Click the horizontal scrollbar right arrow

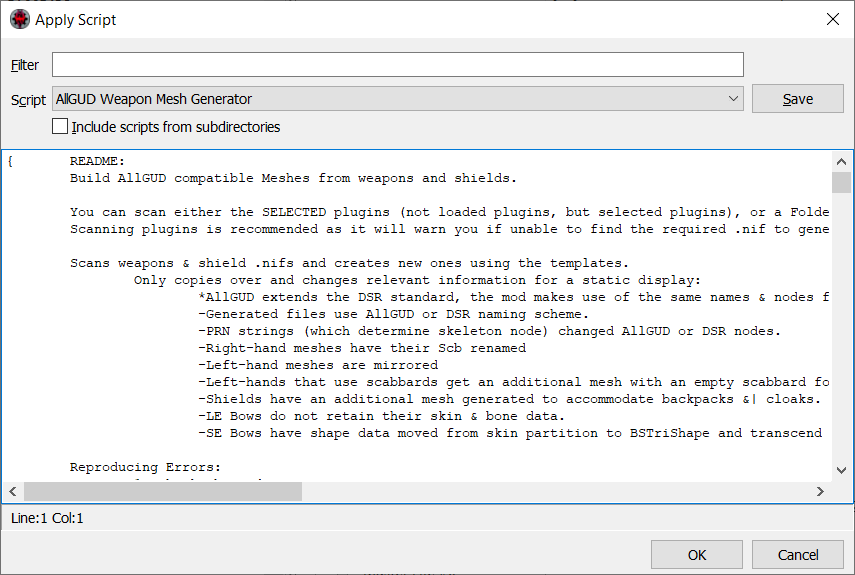pos(820,492)
